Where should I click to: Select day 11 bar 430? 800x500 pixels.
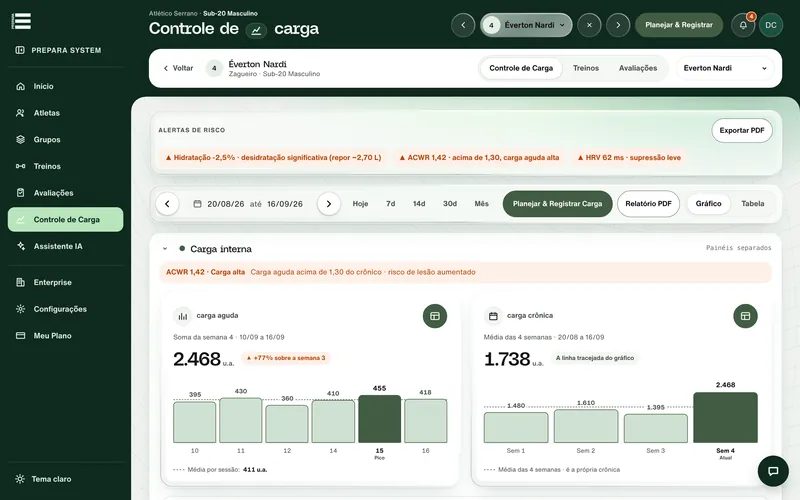pos(240,420)
